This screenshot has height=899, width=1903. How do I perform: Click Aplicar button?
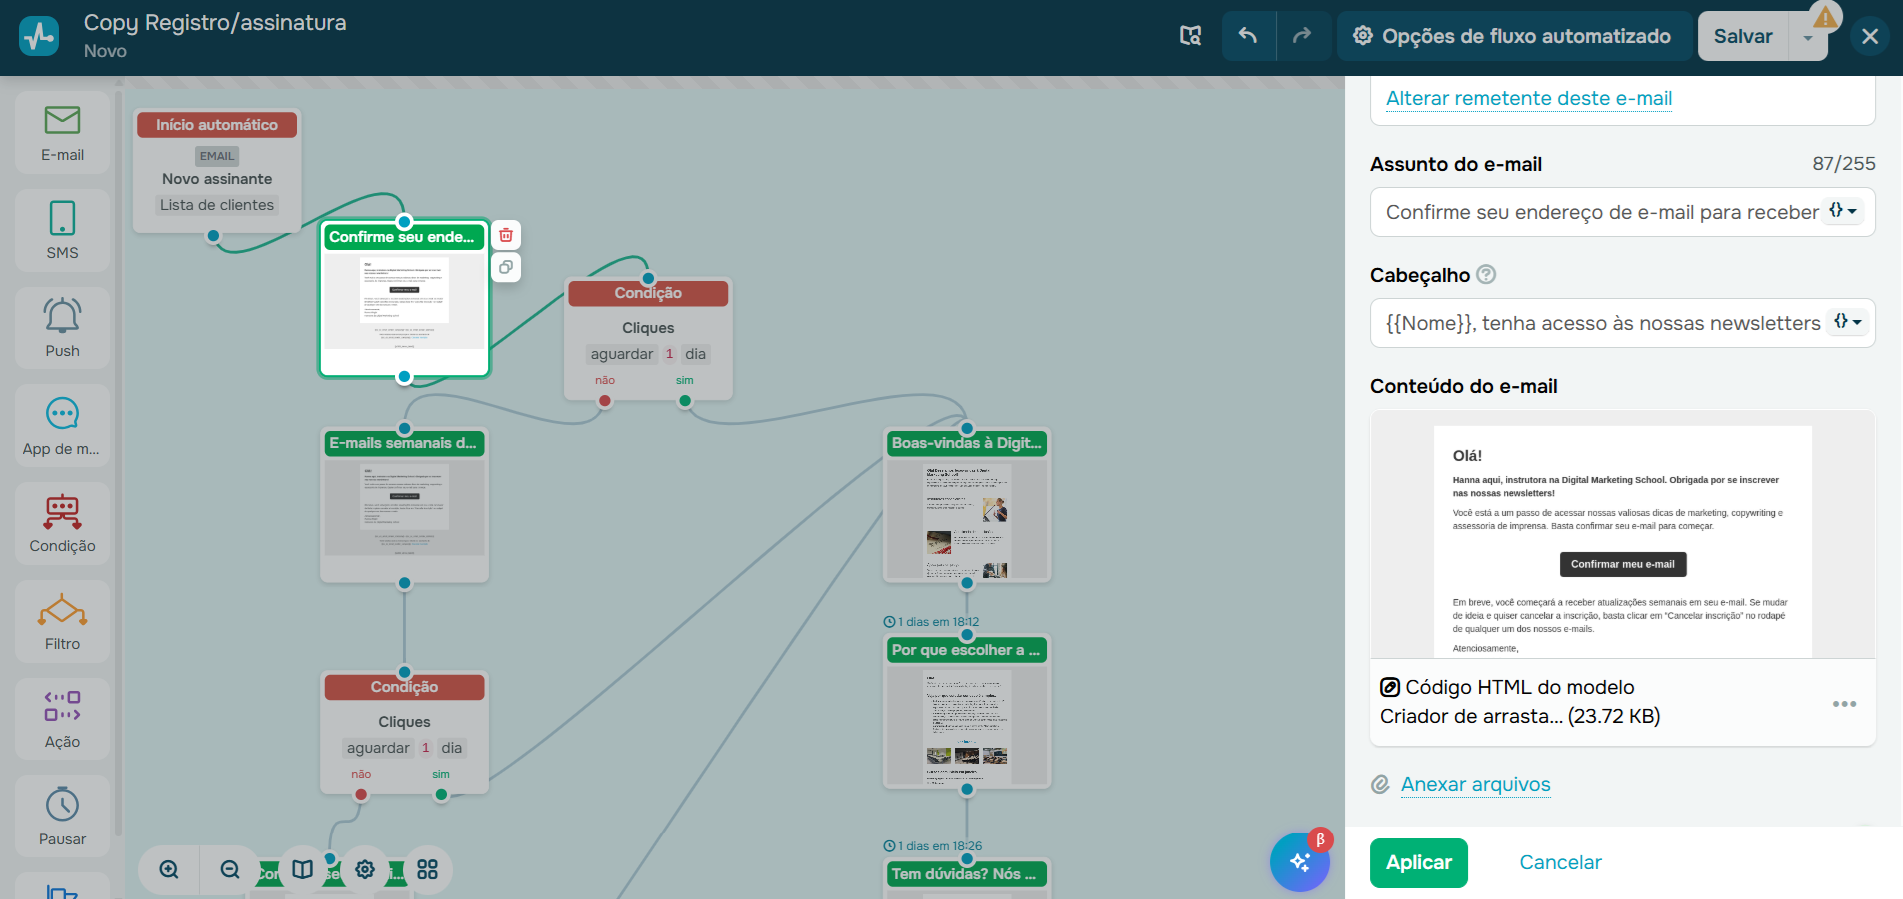point(1418,863)
